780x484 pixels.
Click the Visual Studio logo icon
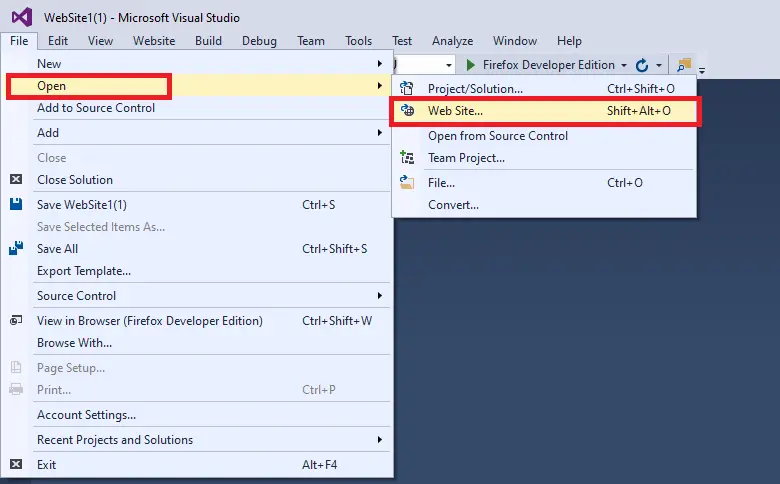pyautogui.click(x=22, y=17)
